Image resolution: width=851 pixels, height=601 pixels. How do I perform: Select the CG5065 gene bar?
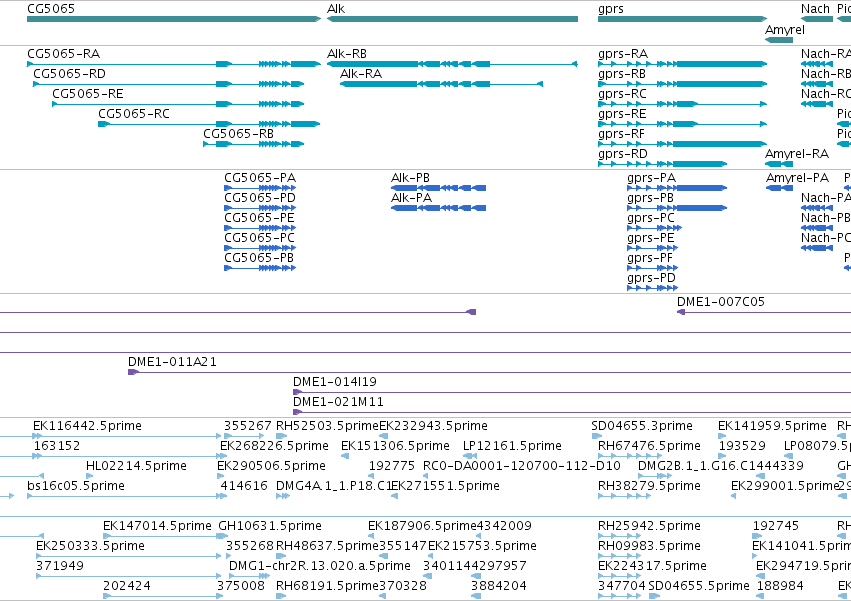pyautogui.click(x=174, y=19)
